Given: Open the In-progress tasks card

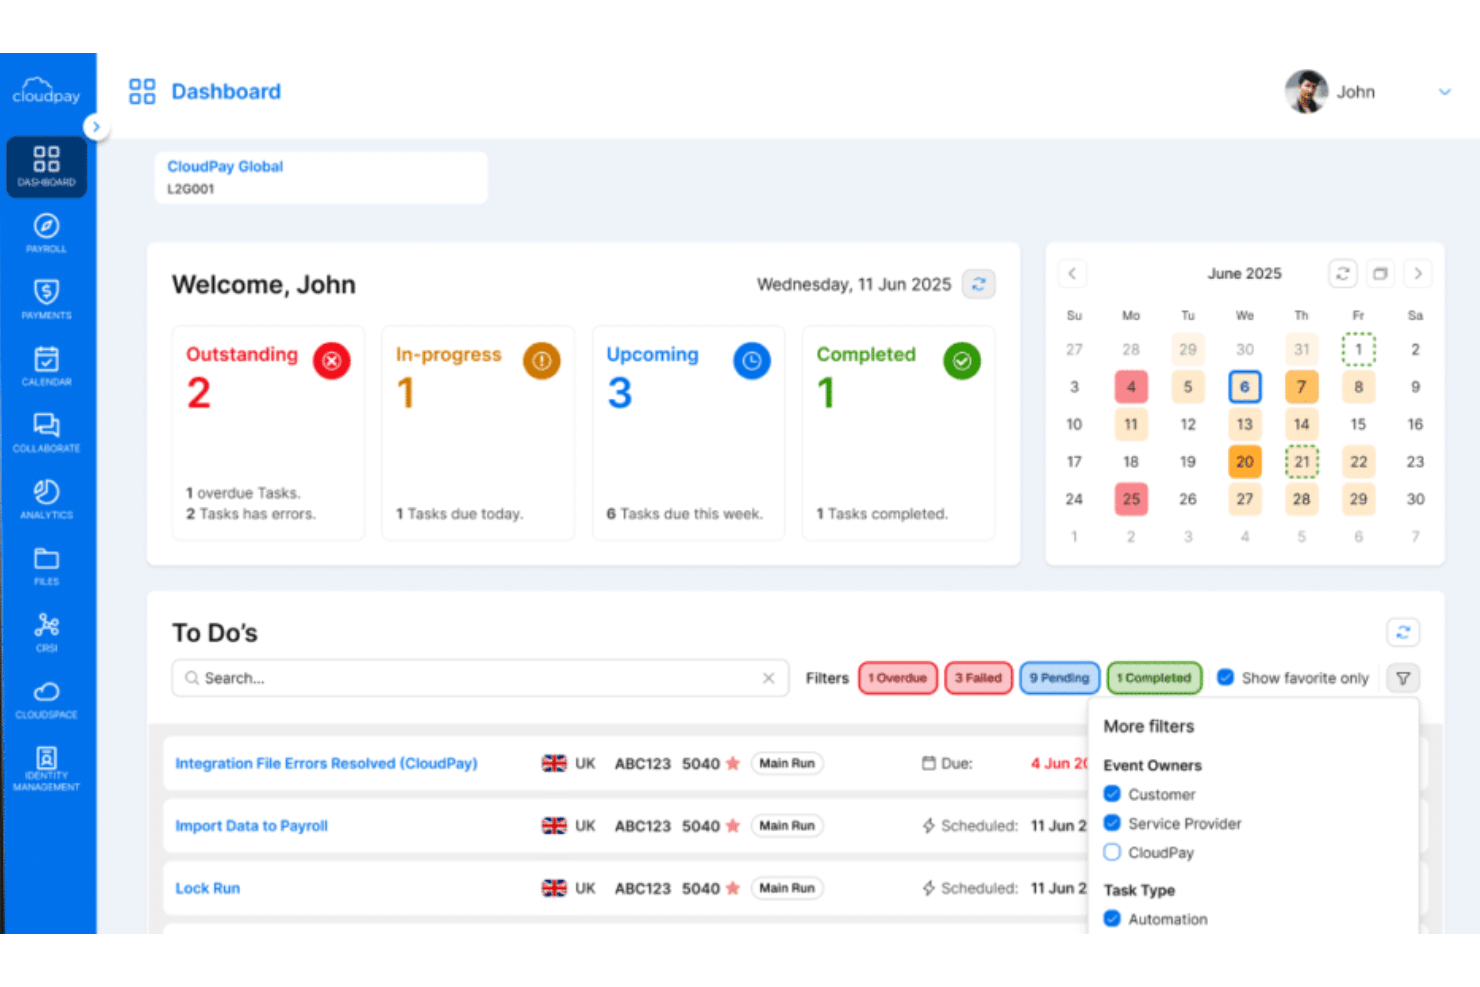Looking at the screenshot, I should [x=478, y=433].
